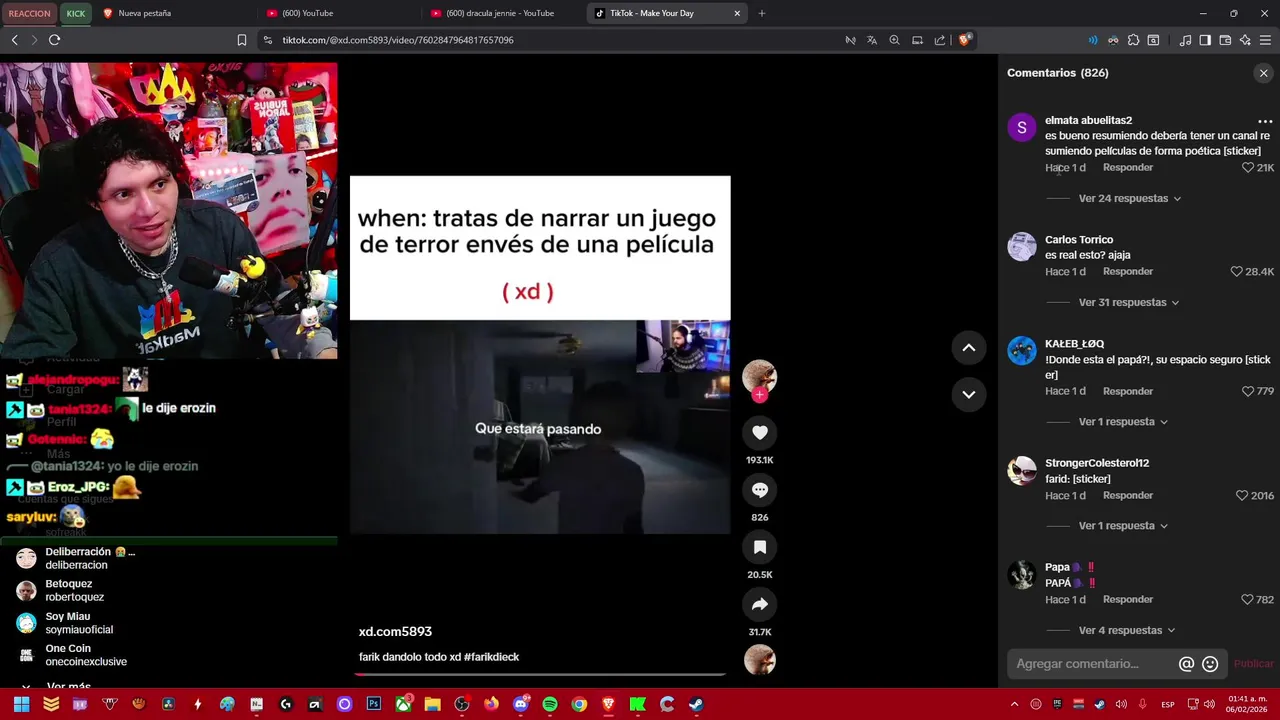Like Papa's comment with heart
Image resolution: width=1280 pixels, height=720 pixels.
[1247, 600]
